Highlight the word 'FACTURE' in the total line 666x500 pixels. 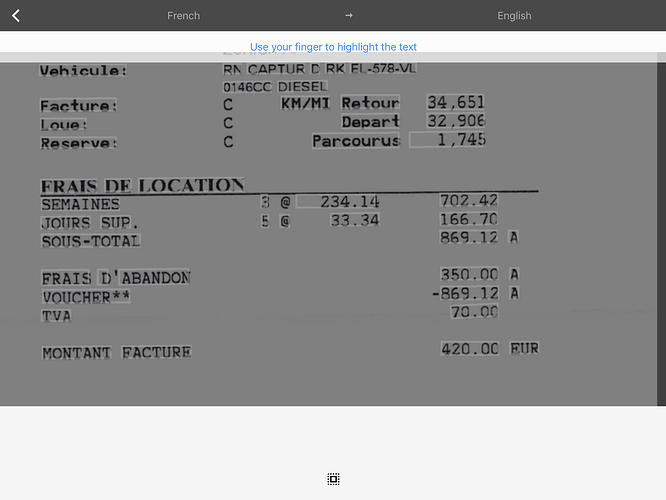point(156,352)
